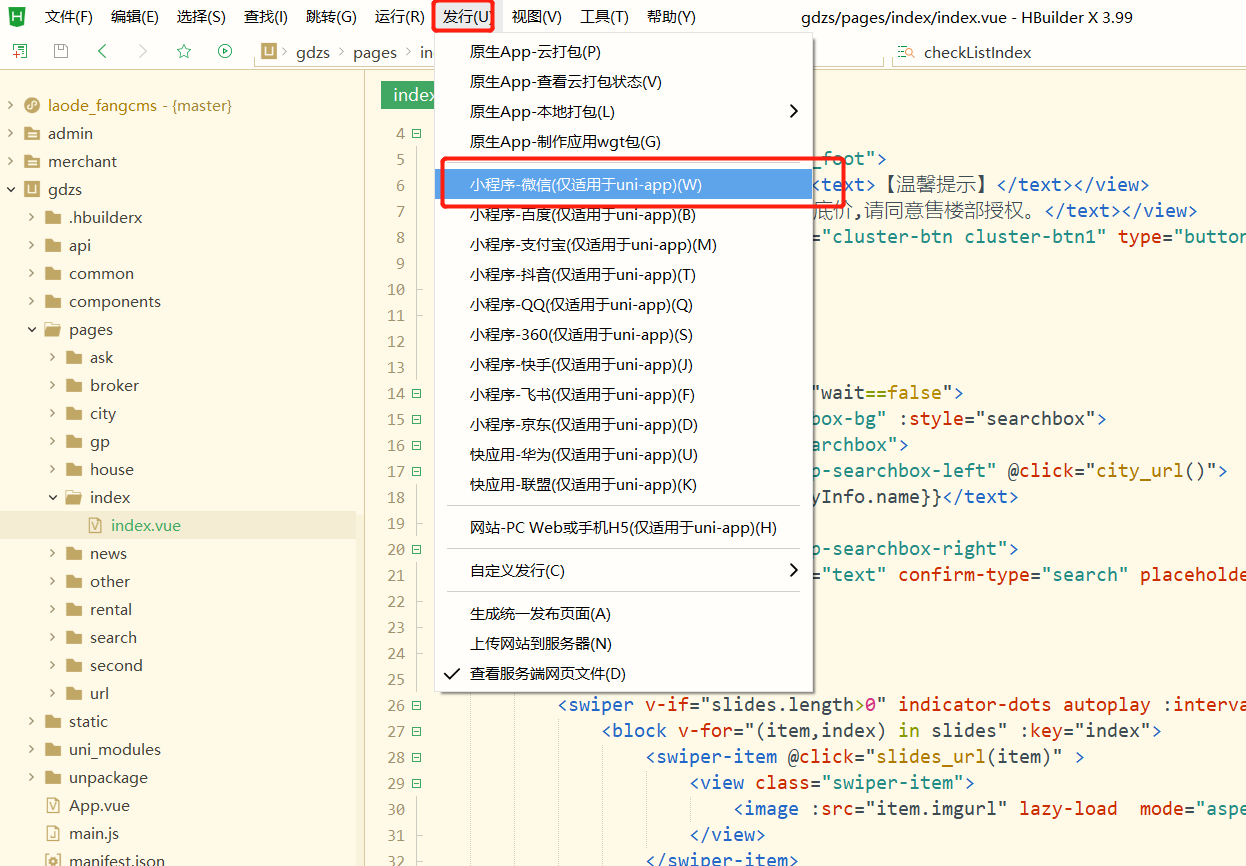Screen dimensions: 1246x866
Task: Click the folder icon of admin project
Action: 31,133
